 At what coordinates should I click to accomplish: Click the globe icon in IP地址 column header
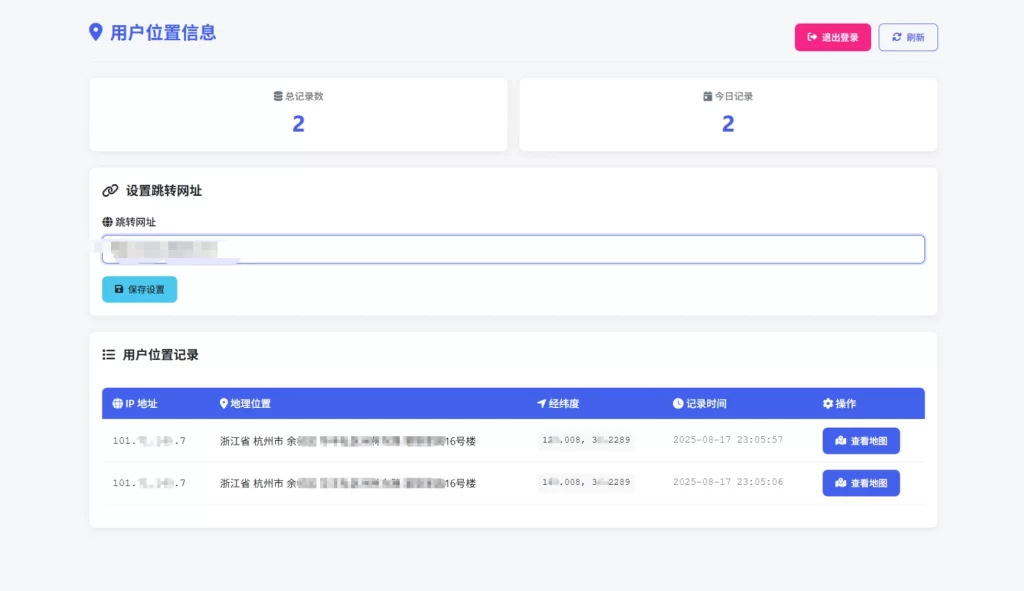116,404
